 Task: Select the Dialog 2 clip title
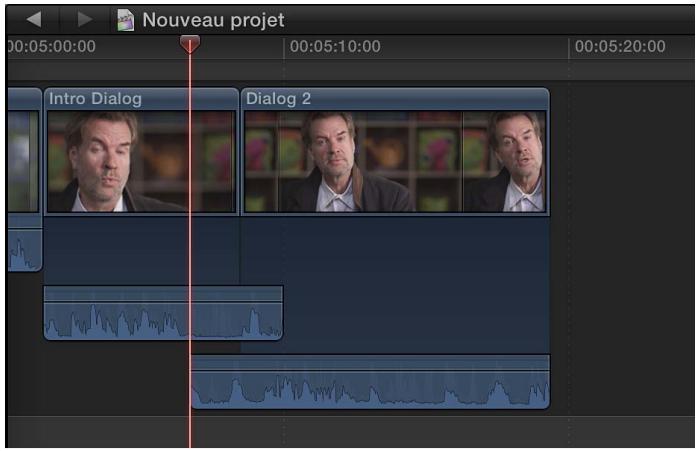pyautogui.click(x=278, y=98)
